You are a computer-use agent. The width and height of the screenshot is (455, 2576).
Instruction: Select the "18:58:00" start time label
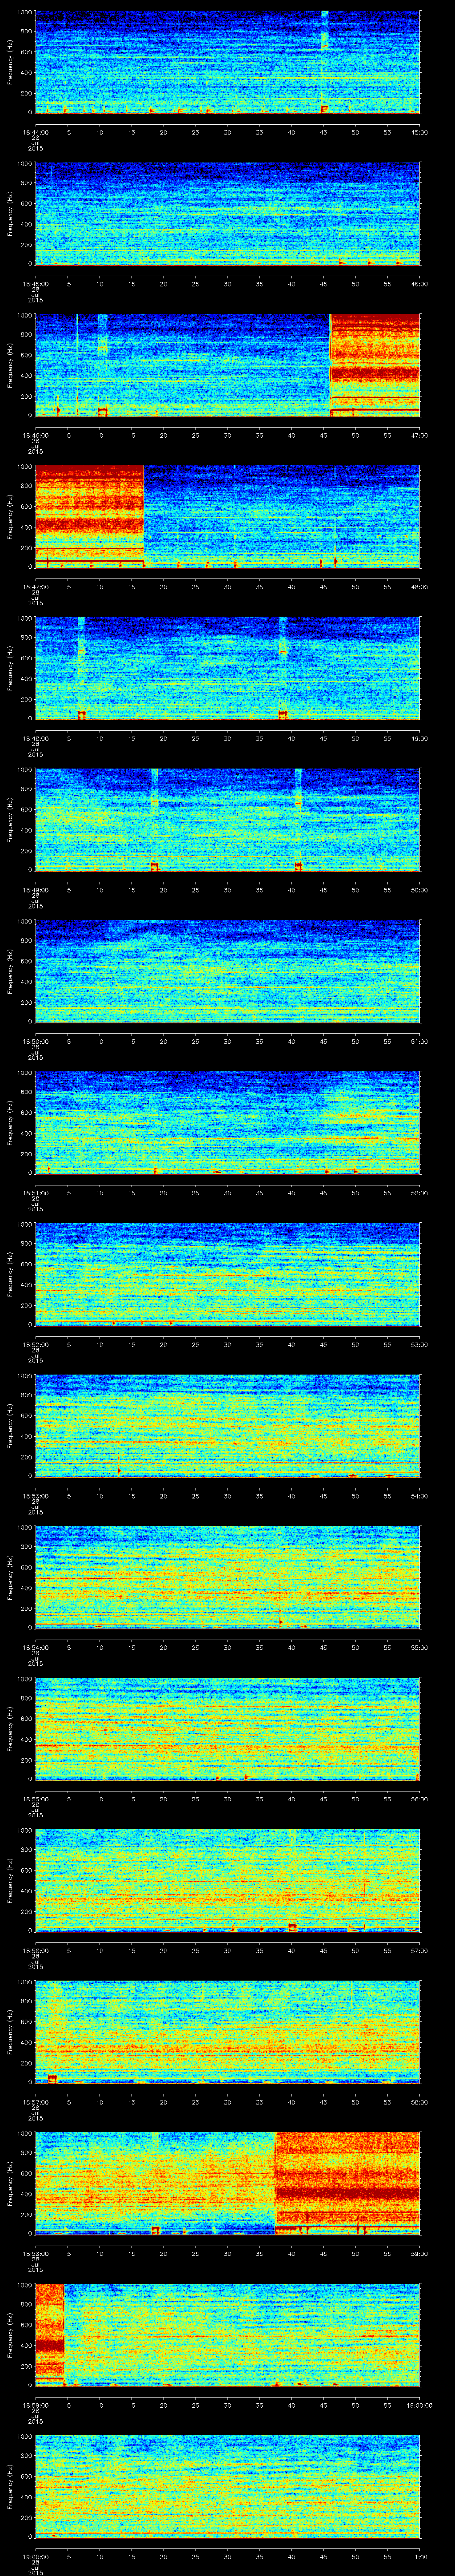pyautogui.click(x=35, y=2253)
